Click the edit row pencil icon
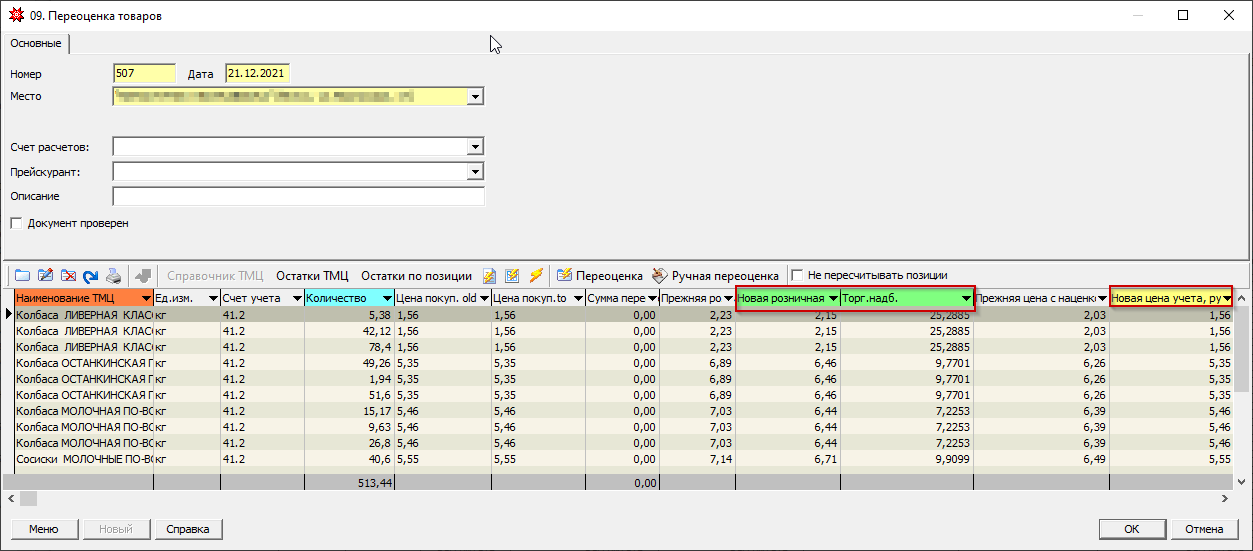Screen dimensions: 1253x551 [x=45, y=276]
